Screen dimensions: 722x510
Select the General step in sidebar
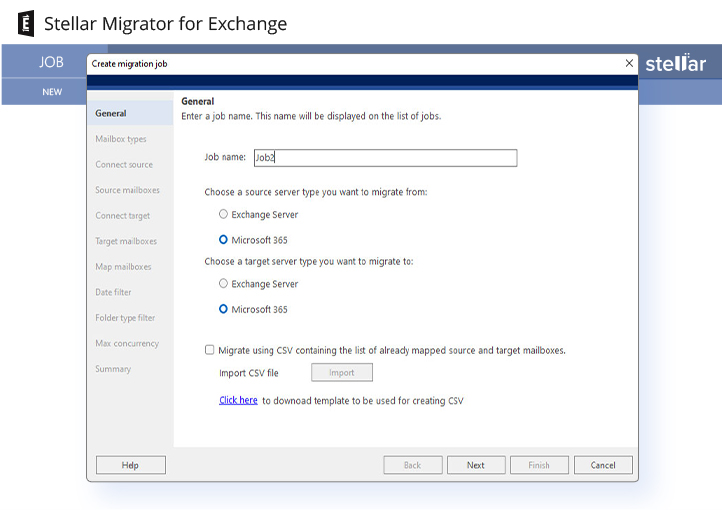pos(111,113)
